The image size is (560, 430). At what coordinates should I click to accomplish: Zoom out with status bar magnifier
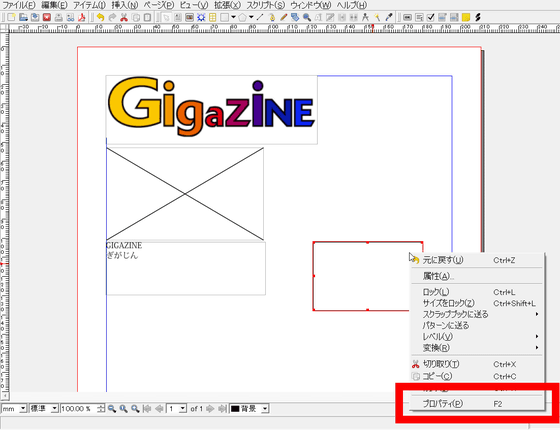[112, 408]
